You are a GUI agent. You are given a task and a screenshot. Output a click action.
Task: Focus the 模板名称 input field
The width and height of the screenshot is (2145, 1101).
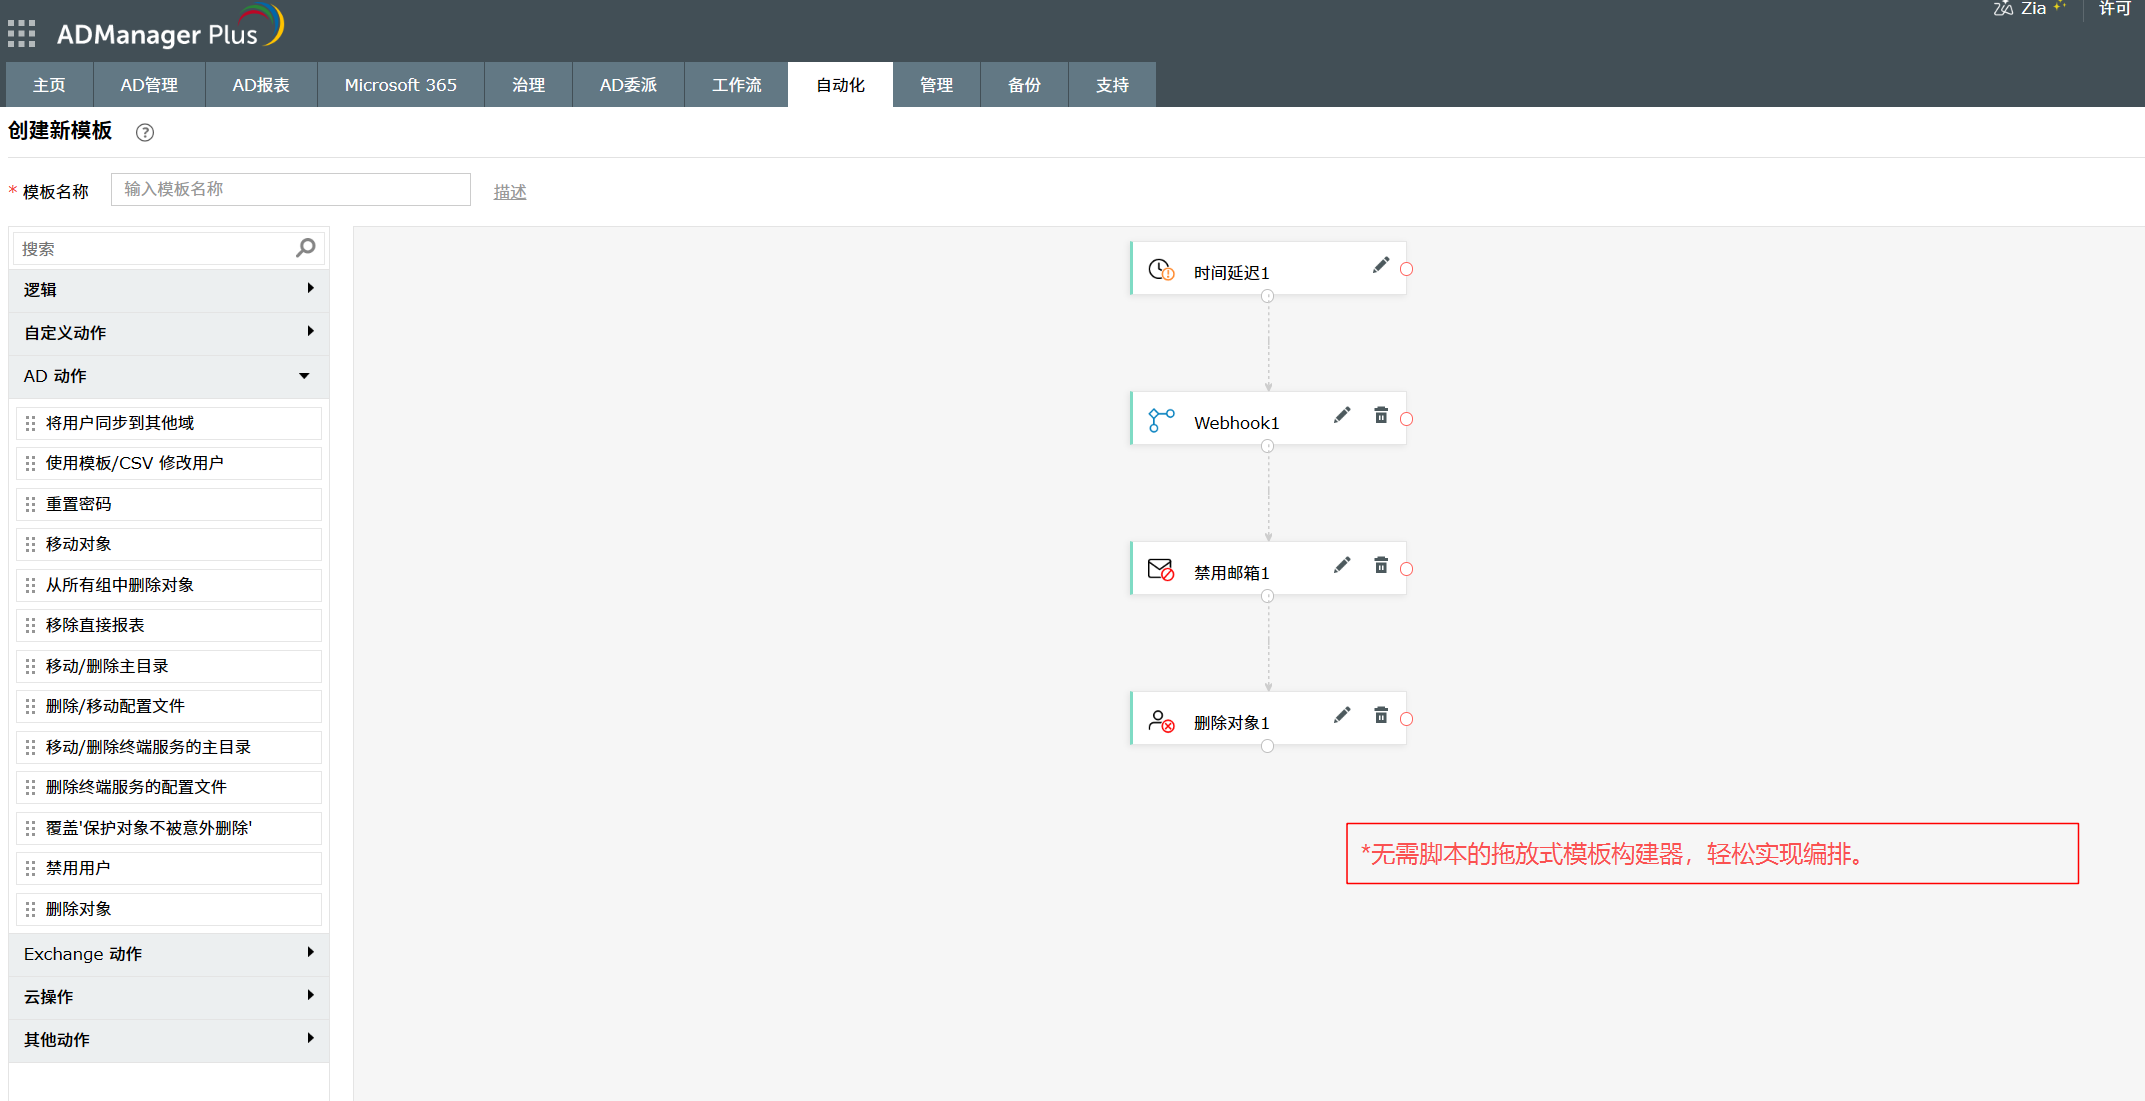tap(290, 189)
